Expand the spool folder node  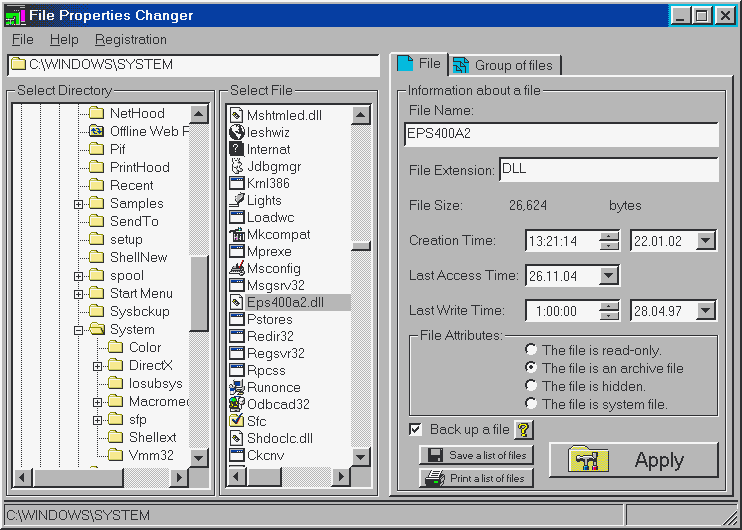click(x=79, y=276)
